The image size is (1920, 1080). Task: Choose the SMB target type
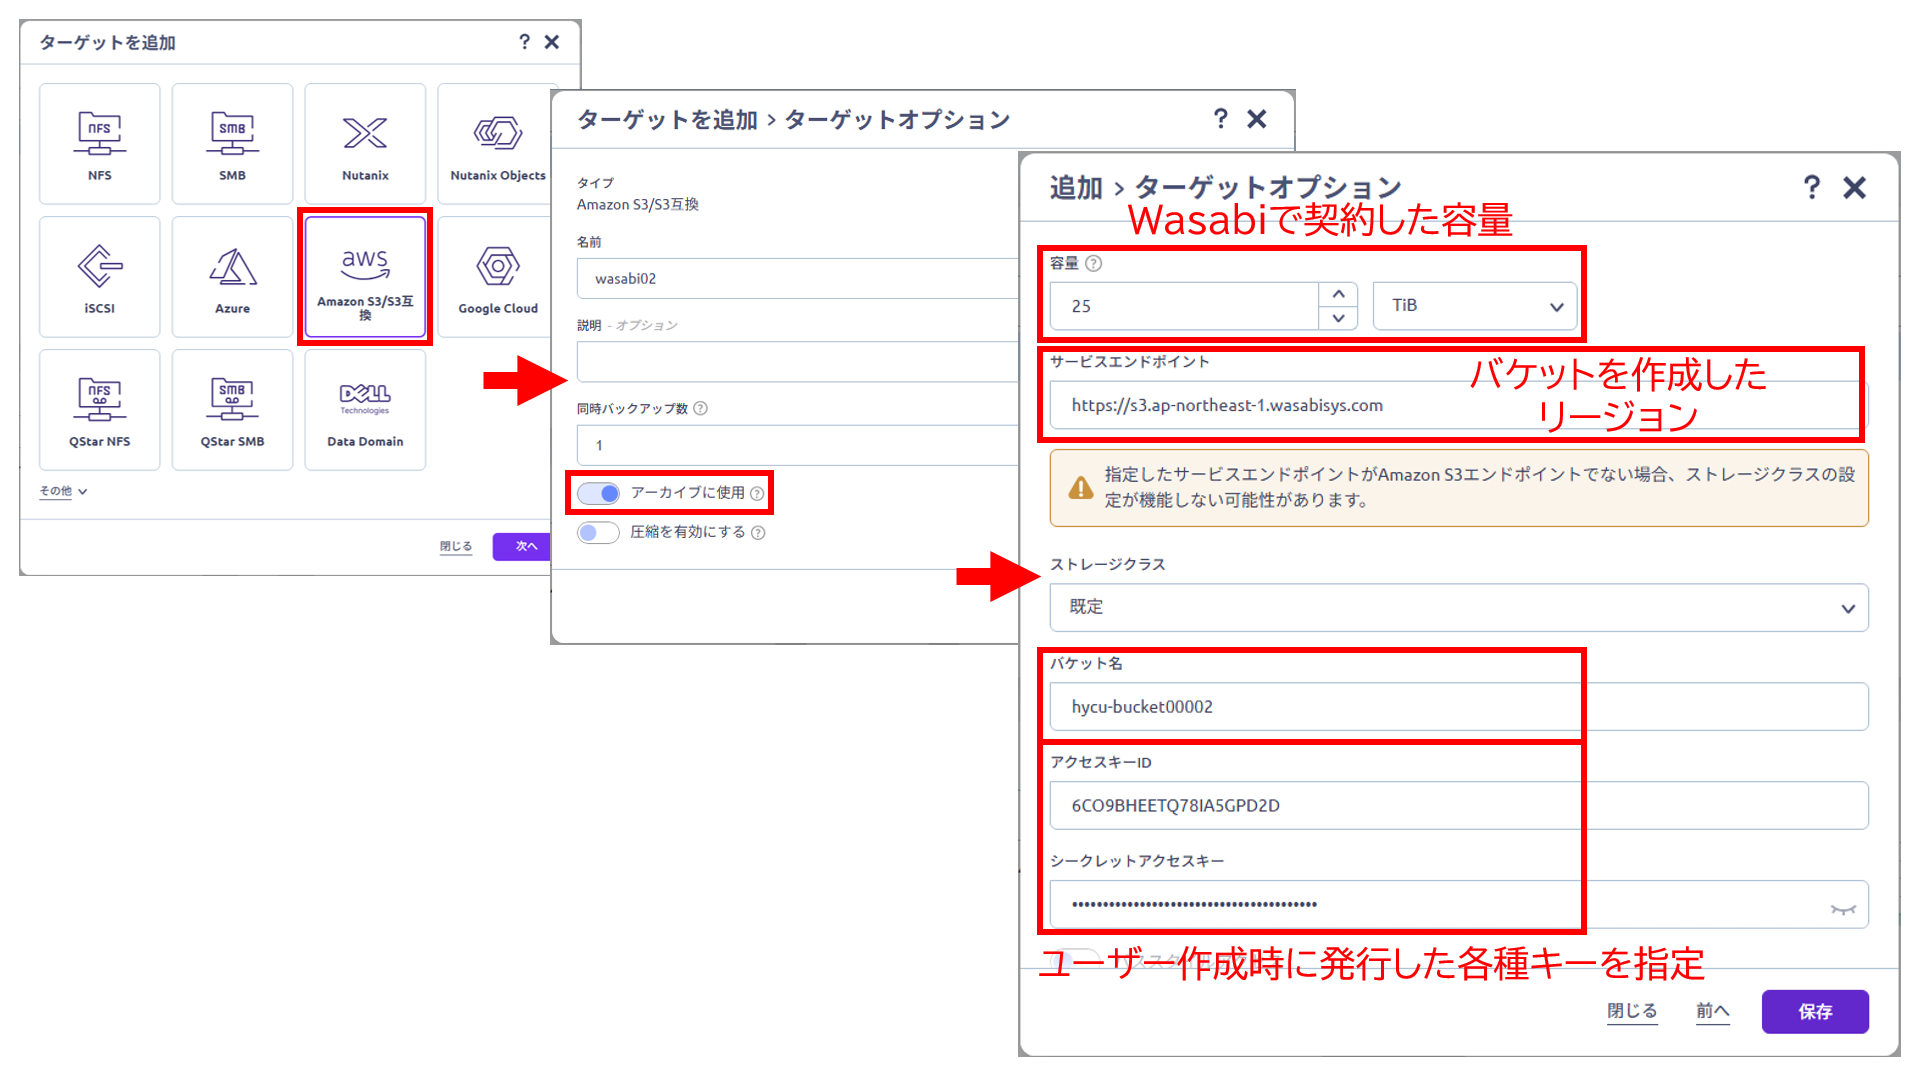click(x=232, y=143)
